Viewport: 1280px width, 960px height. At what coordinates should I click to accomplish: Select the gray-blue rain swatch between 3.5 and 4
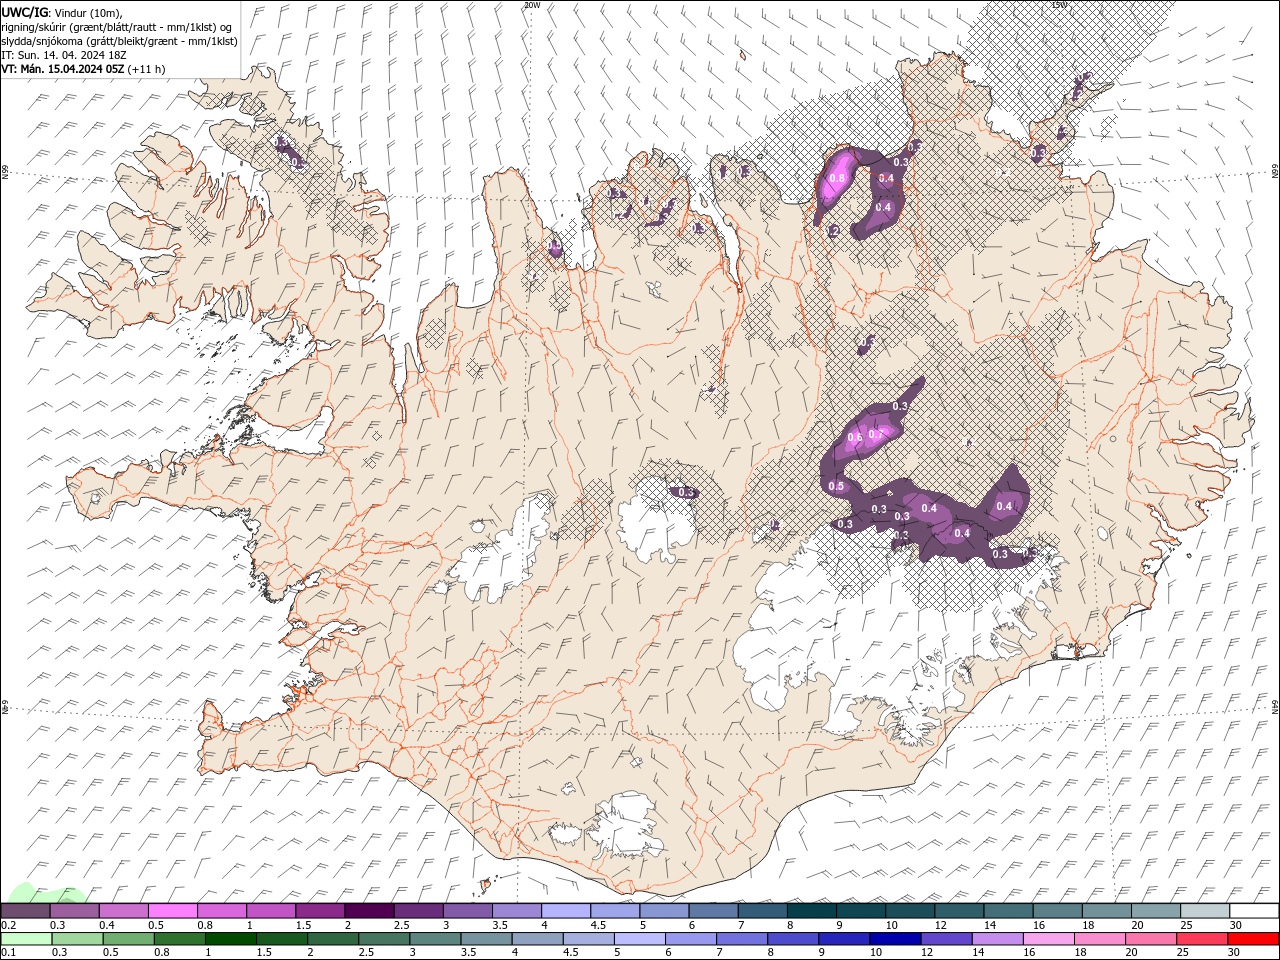487,939
